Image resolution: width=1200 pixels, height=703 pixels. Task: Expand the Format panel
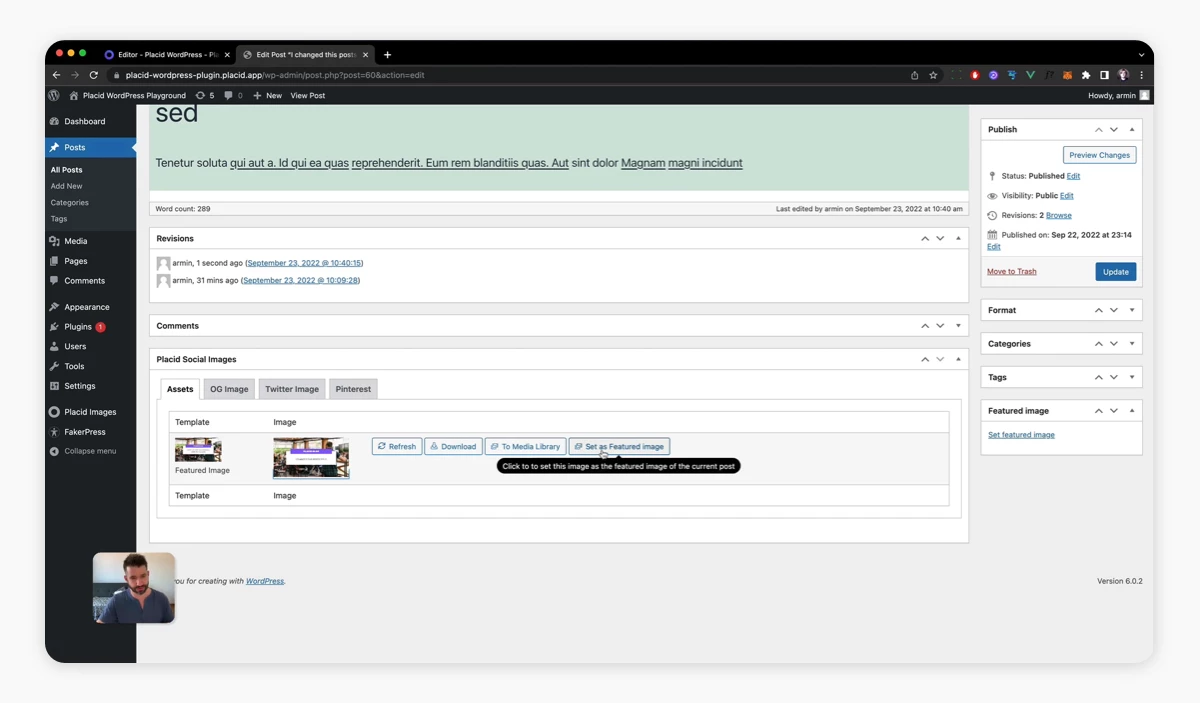pyautogui.click(x=1132, y=310)
